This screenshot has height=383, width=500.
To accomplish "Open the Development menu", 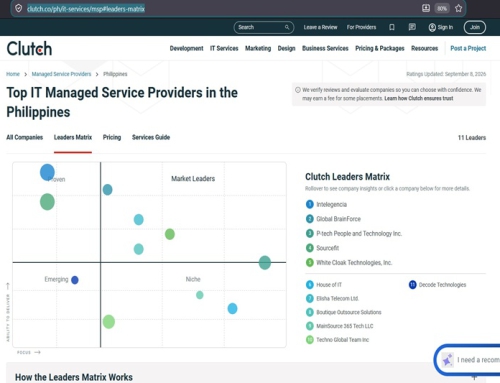I will pyautogui.click(x=186, y=48).
